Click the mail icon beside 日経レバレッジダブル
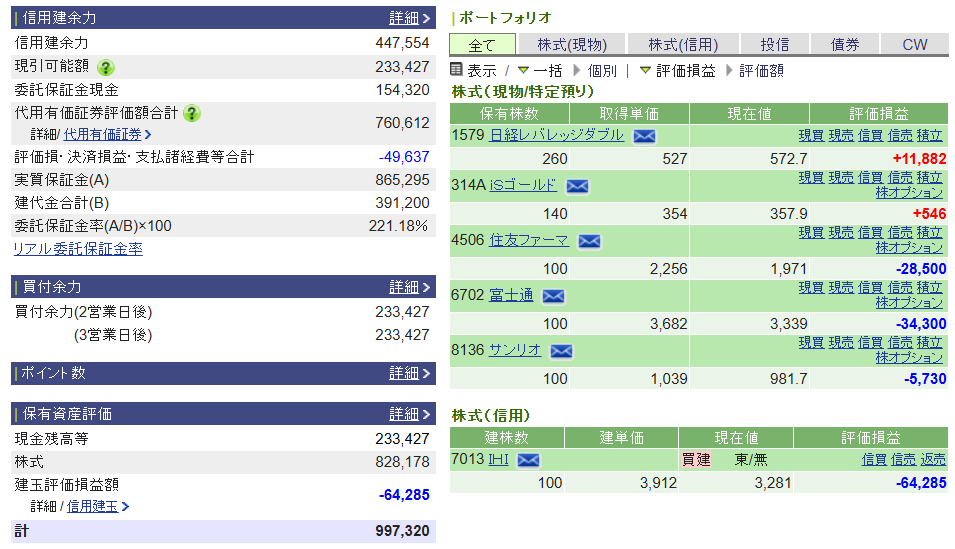Screen dimensions: 955x549 coord(644,136)
